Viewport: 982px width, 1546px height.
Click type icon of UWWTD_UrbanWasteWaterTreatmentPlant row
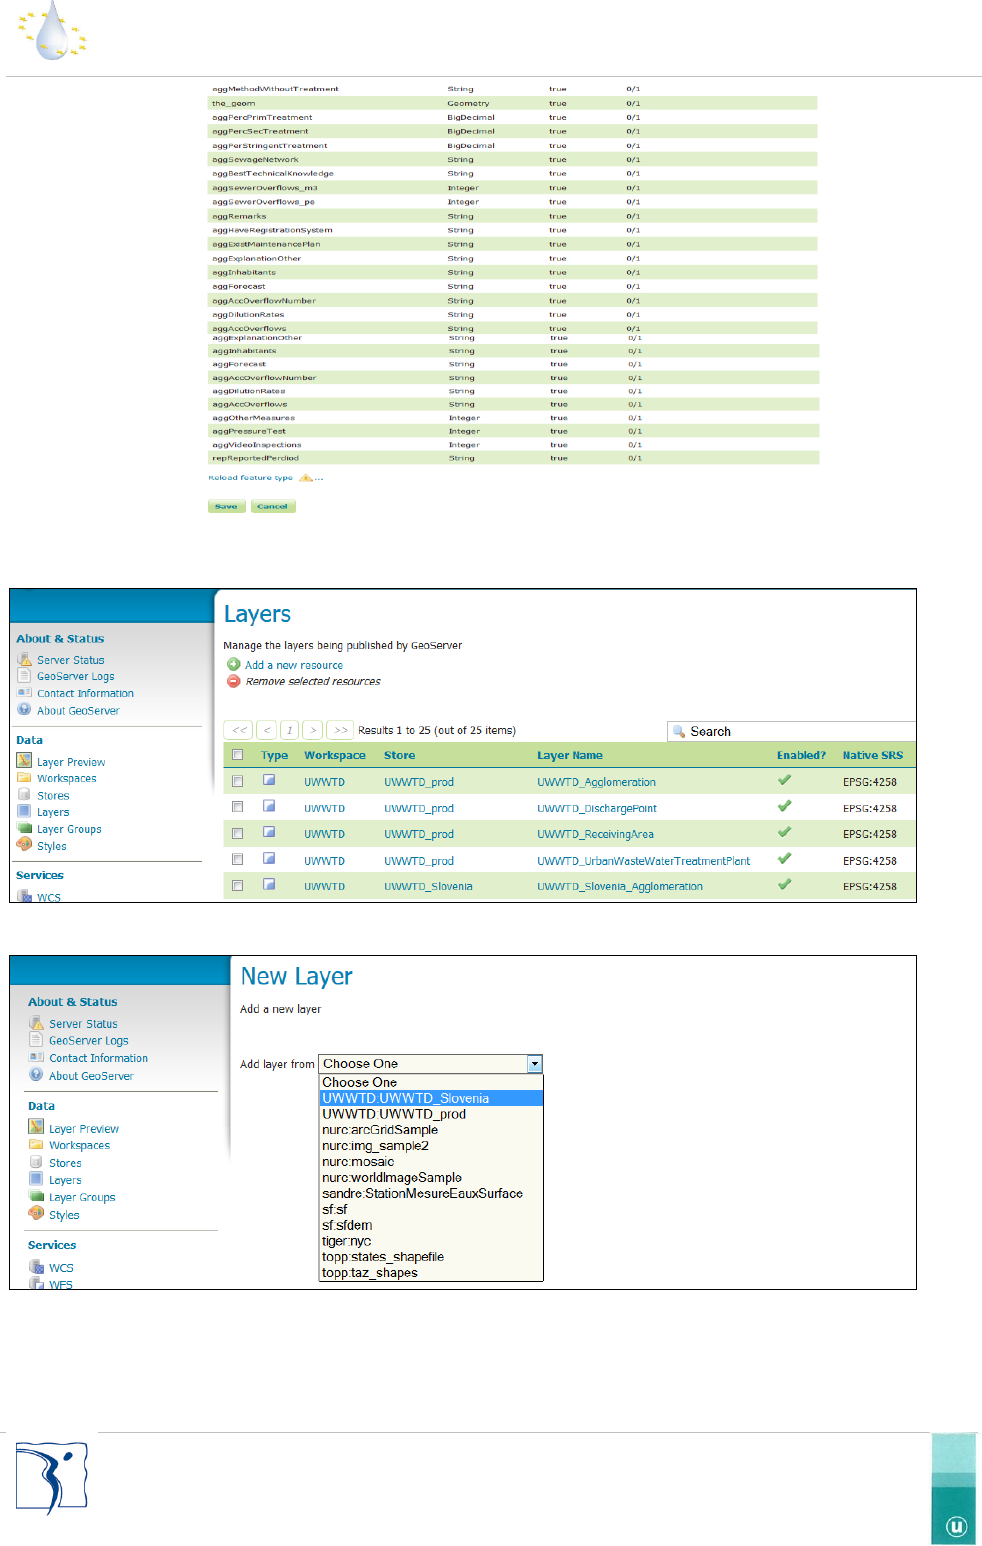pyautogui.click(x=269, y=858)
